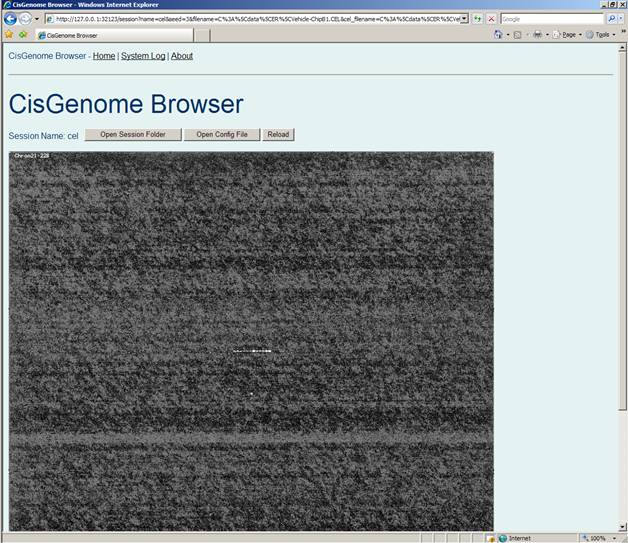The width and height of the screenshot is (628, 543).
Task: Expand the Print options dropdown arrow
Action: click(x=547, y=35)
